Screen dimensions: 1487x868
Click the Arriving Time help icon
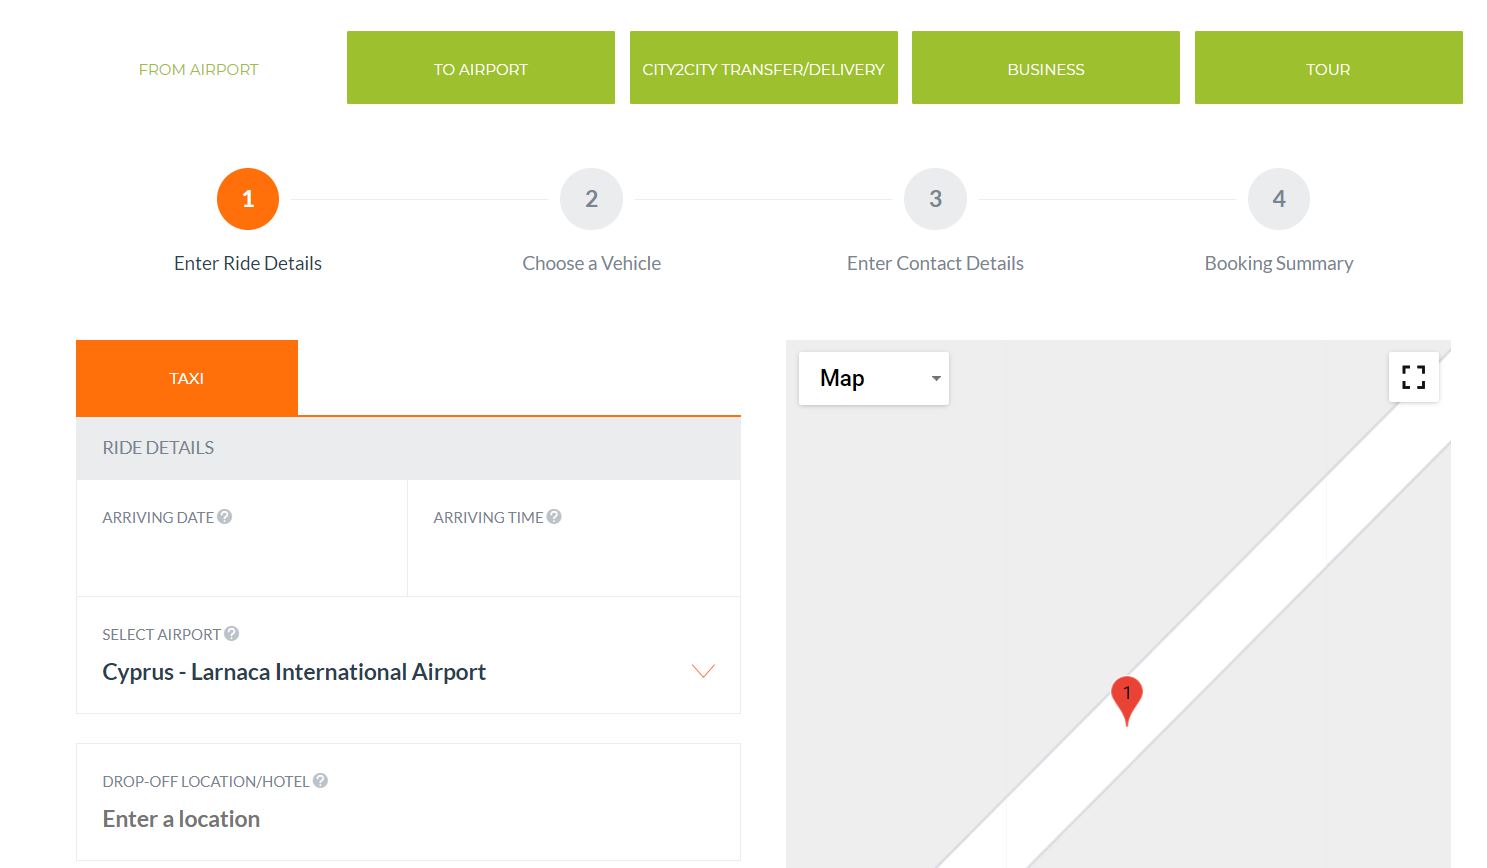click(554, 517)
